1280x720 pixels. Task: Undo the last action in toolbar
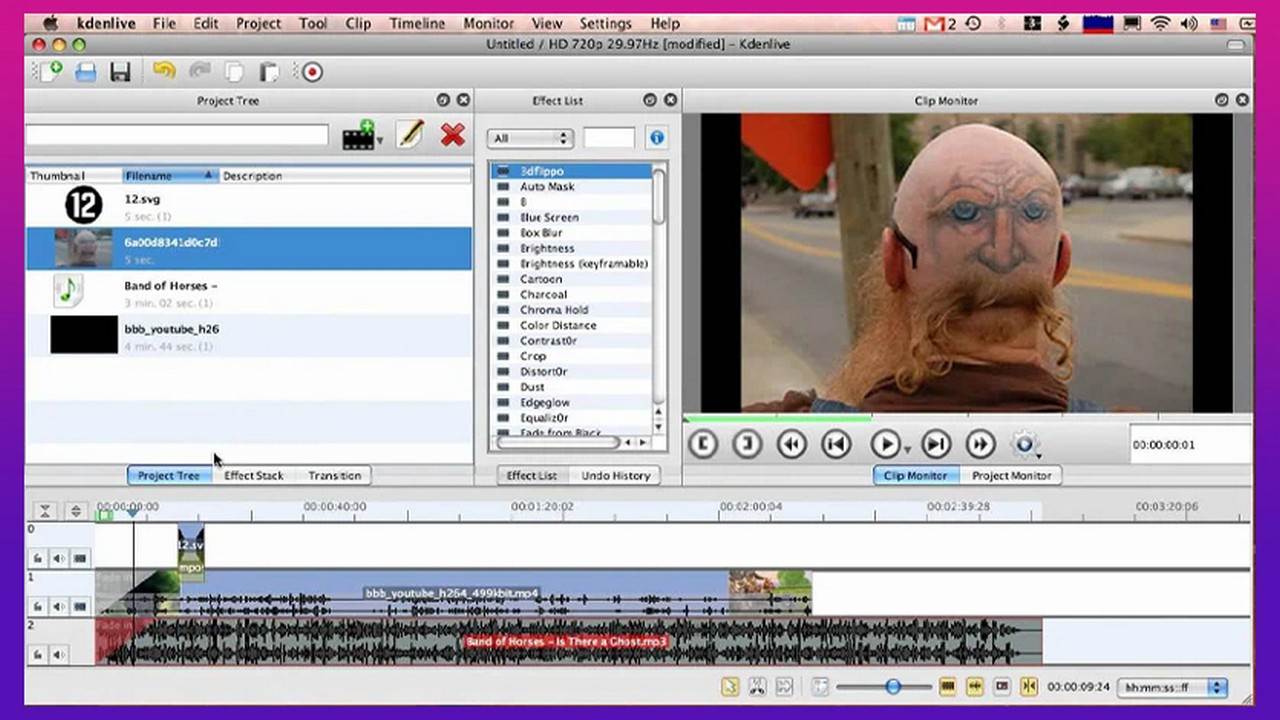(x=164, y=72)
